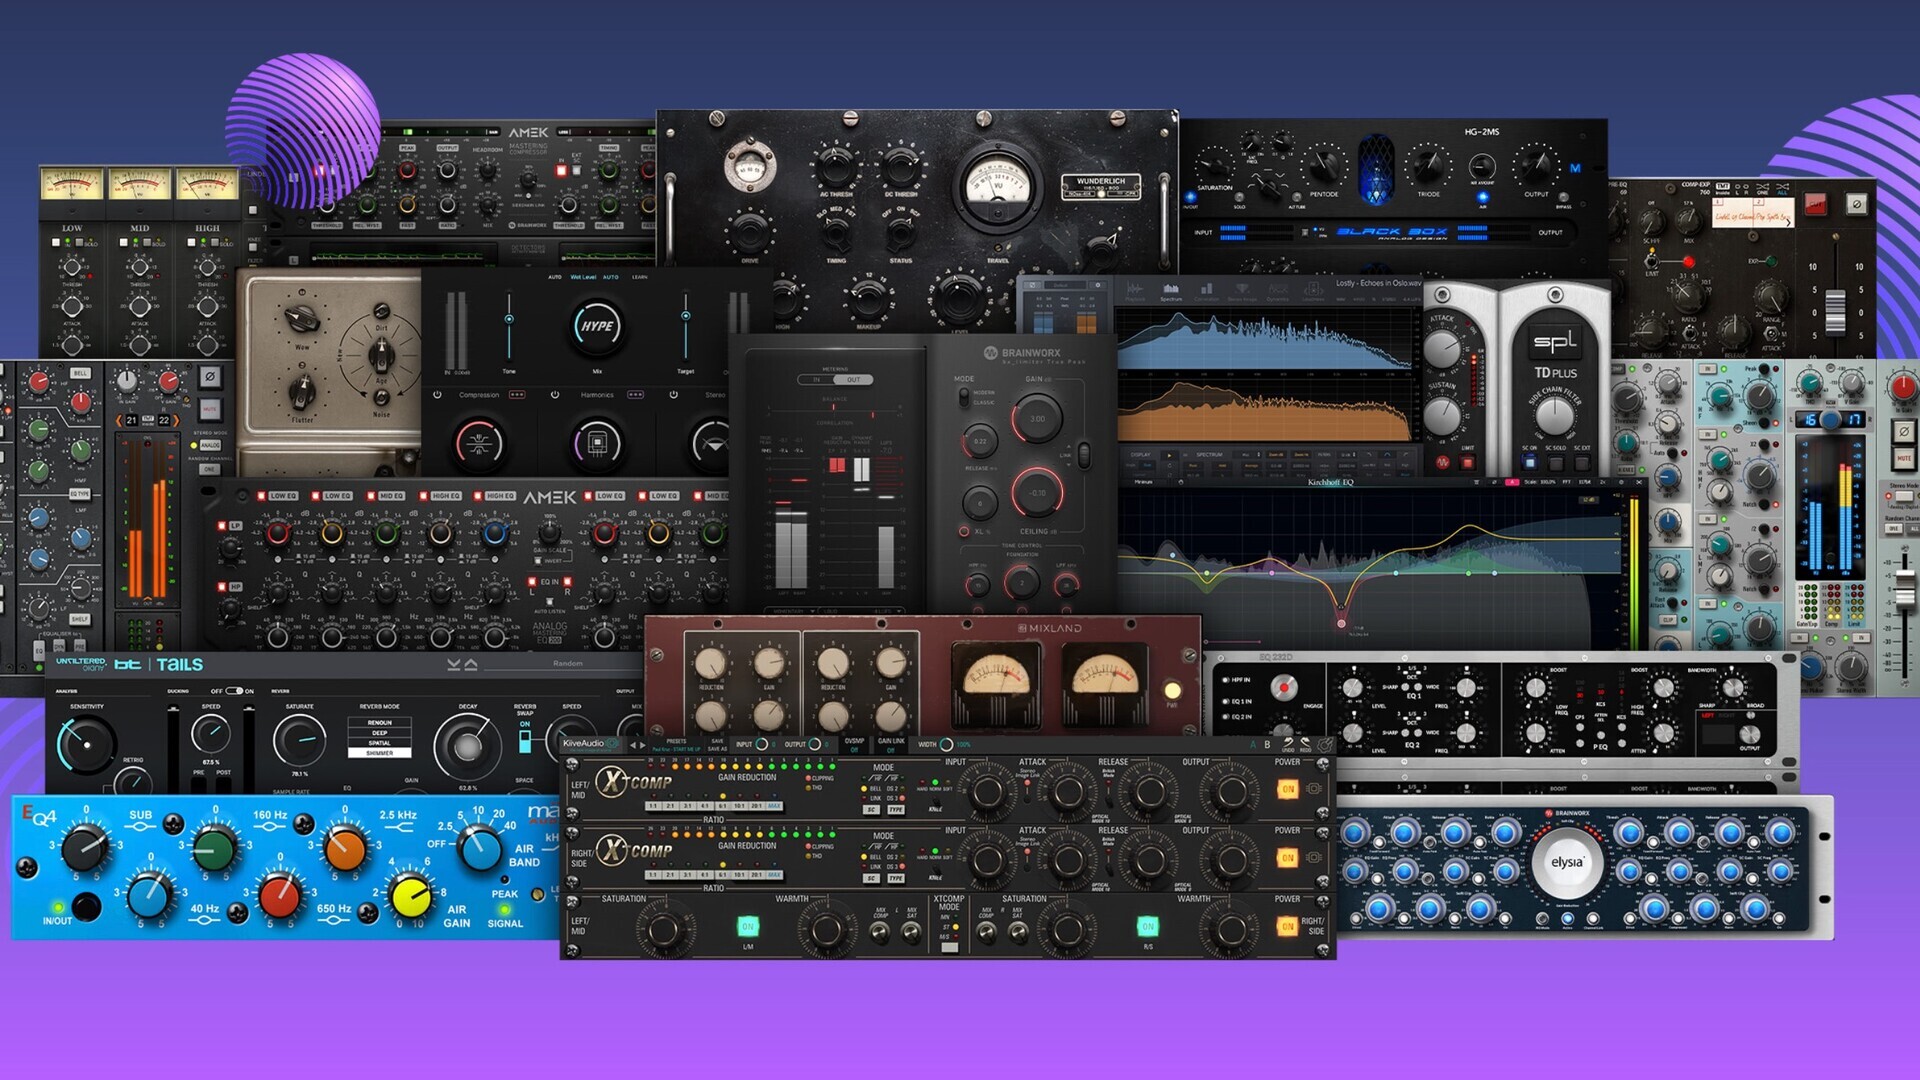Toggle the Harmonics power icon in Hype
Viewport: 1920px width, 1080px height.
point(555,395)
